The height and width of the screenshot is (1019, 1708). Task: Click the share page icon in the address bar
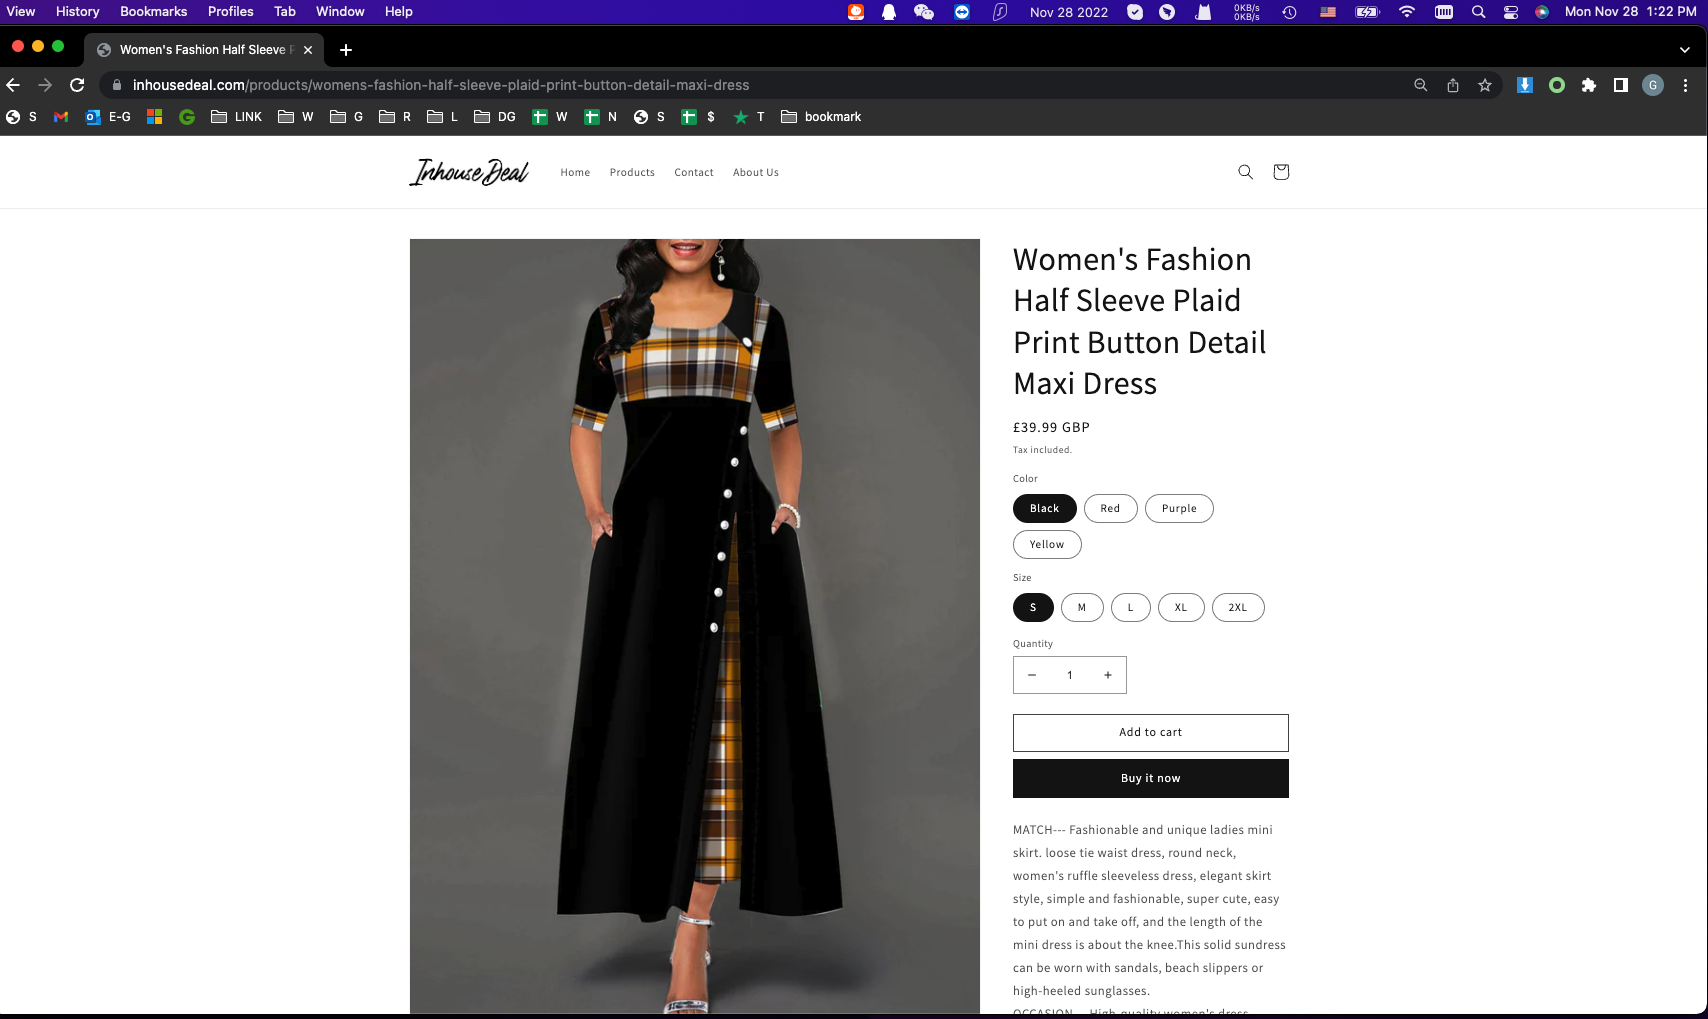pyautogui.click(x=1453, y=85)
